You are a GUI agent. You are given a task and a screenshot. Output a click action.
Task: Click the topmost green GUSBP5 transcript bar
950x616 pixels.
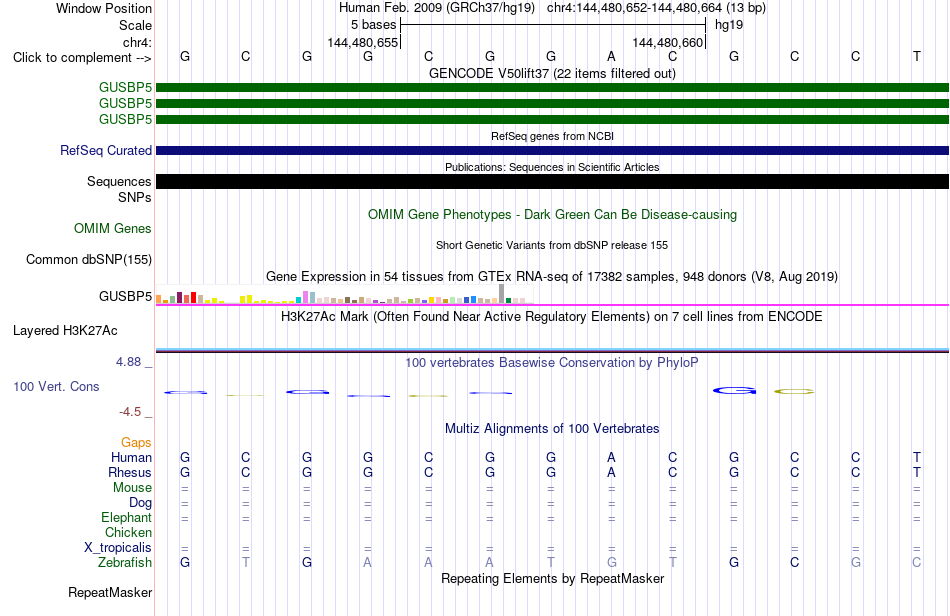click(x=552, y=88)
